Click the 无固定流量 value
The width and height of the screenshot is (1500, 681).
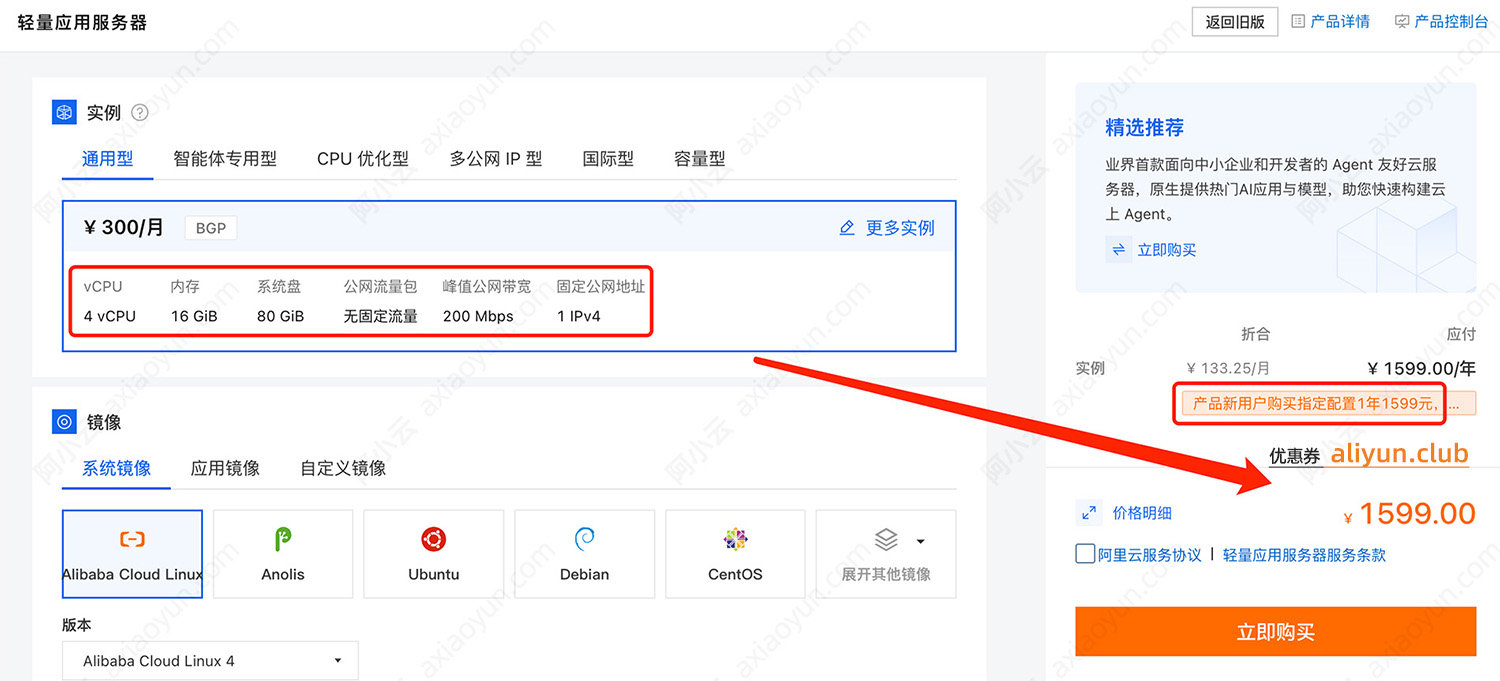click(x=381, y=316)
